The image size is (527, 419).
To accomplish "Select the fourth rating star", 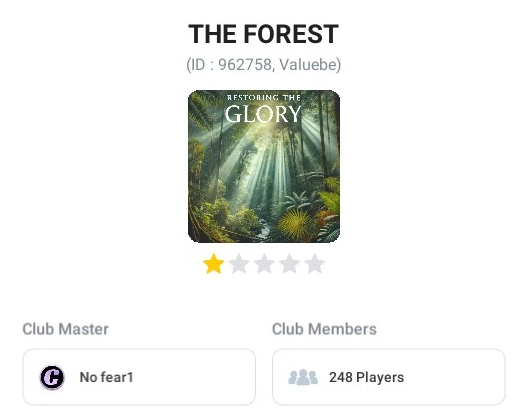I will click(x=289, y=264).
